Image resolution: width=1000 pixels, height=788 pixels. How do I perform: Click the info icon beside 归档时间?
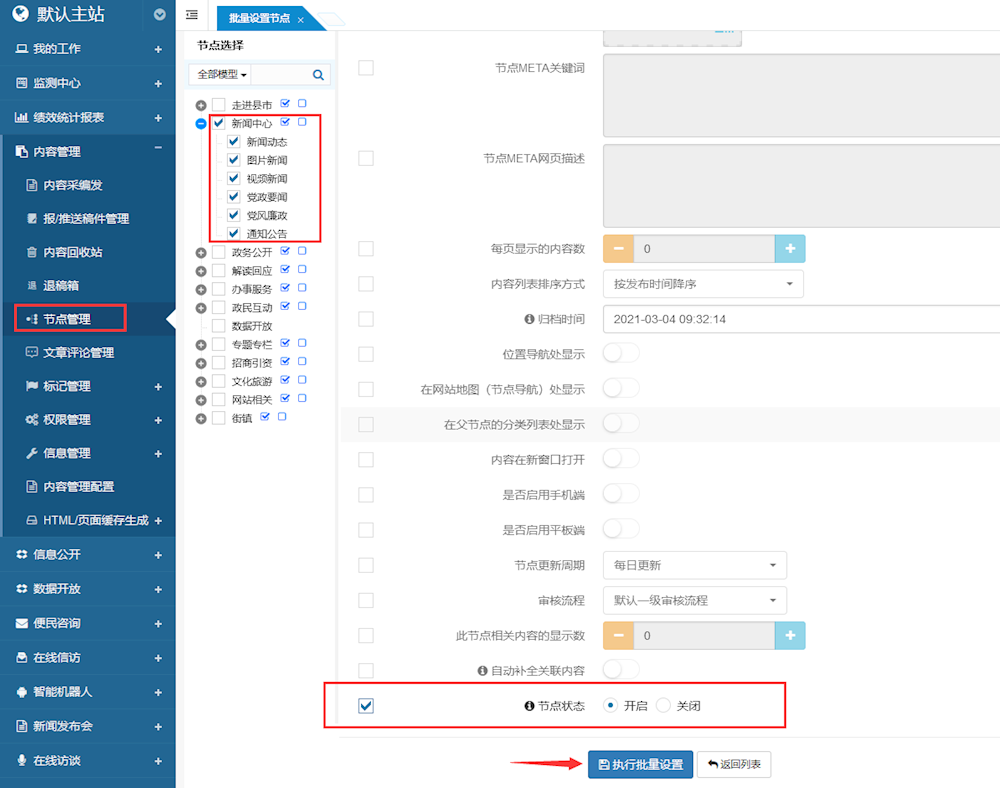530,319
